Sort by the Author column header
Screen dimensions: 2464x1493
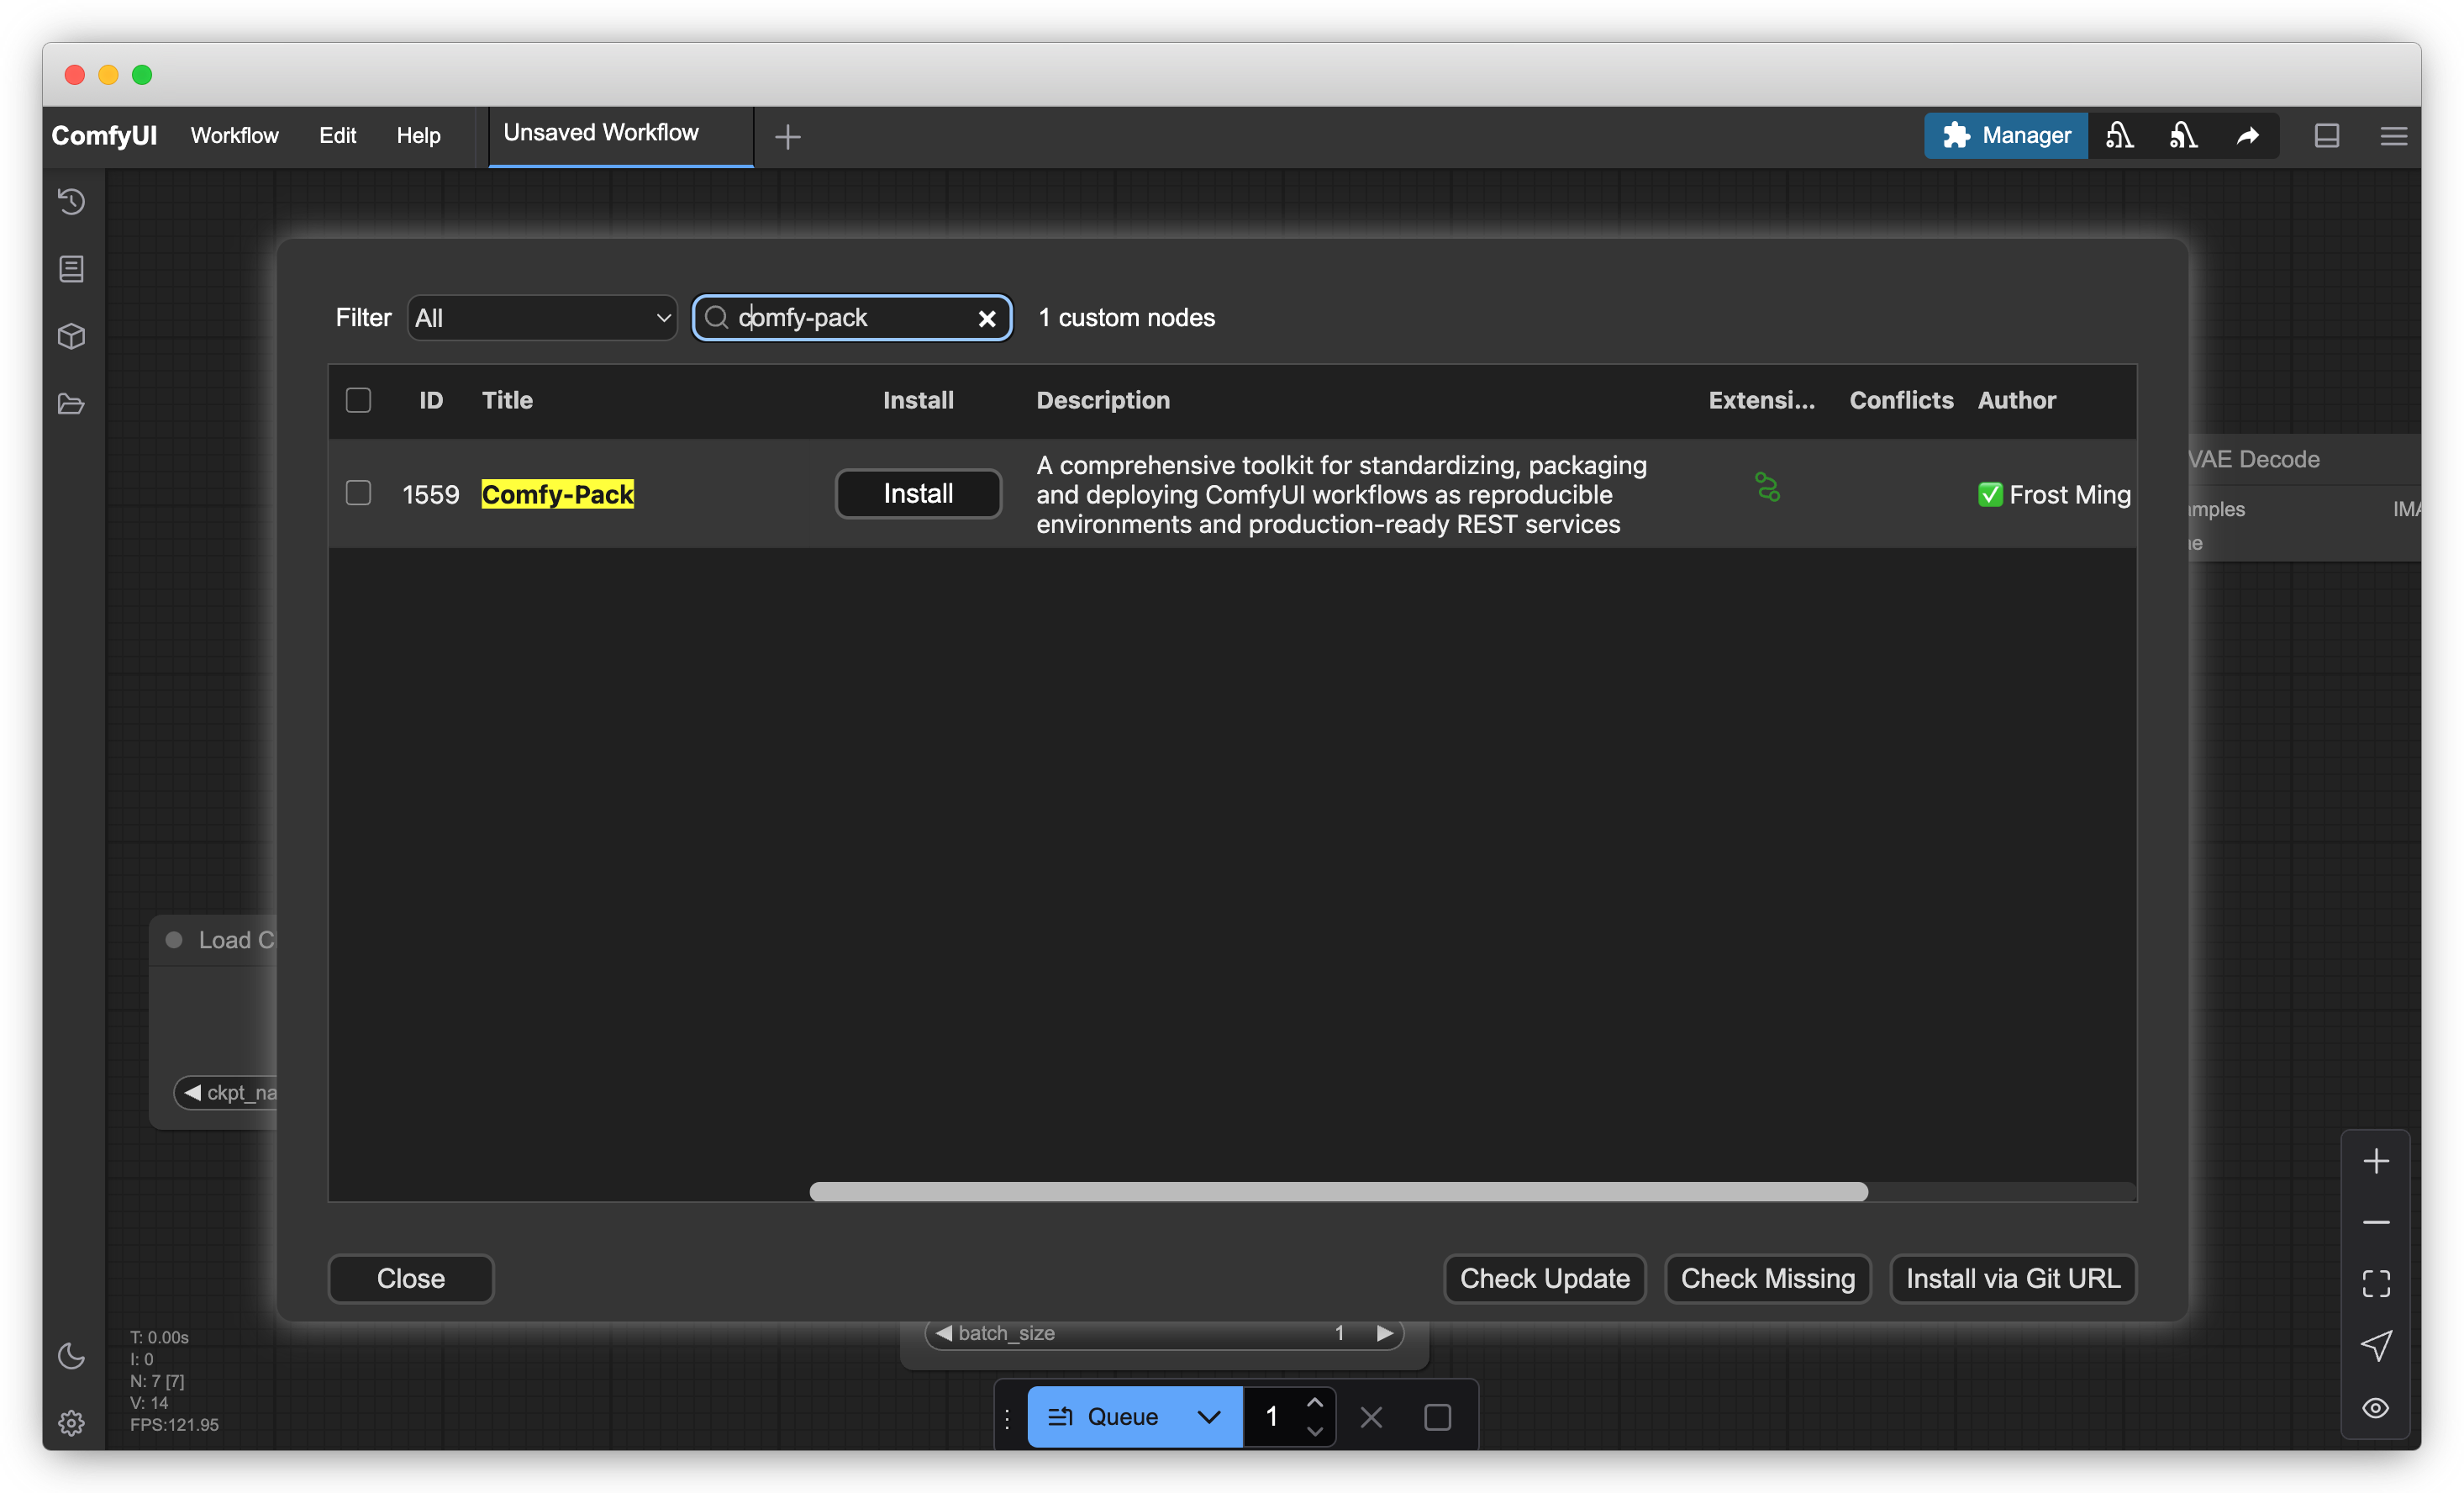coord(2016,400)
